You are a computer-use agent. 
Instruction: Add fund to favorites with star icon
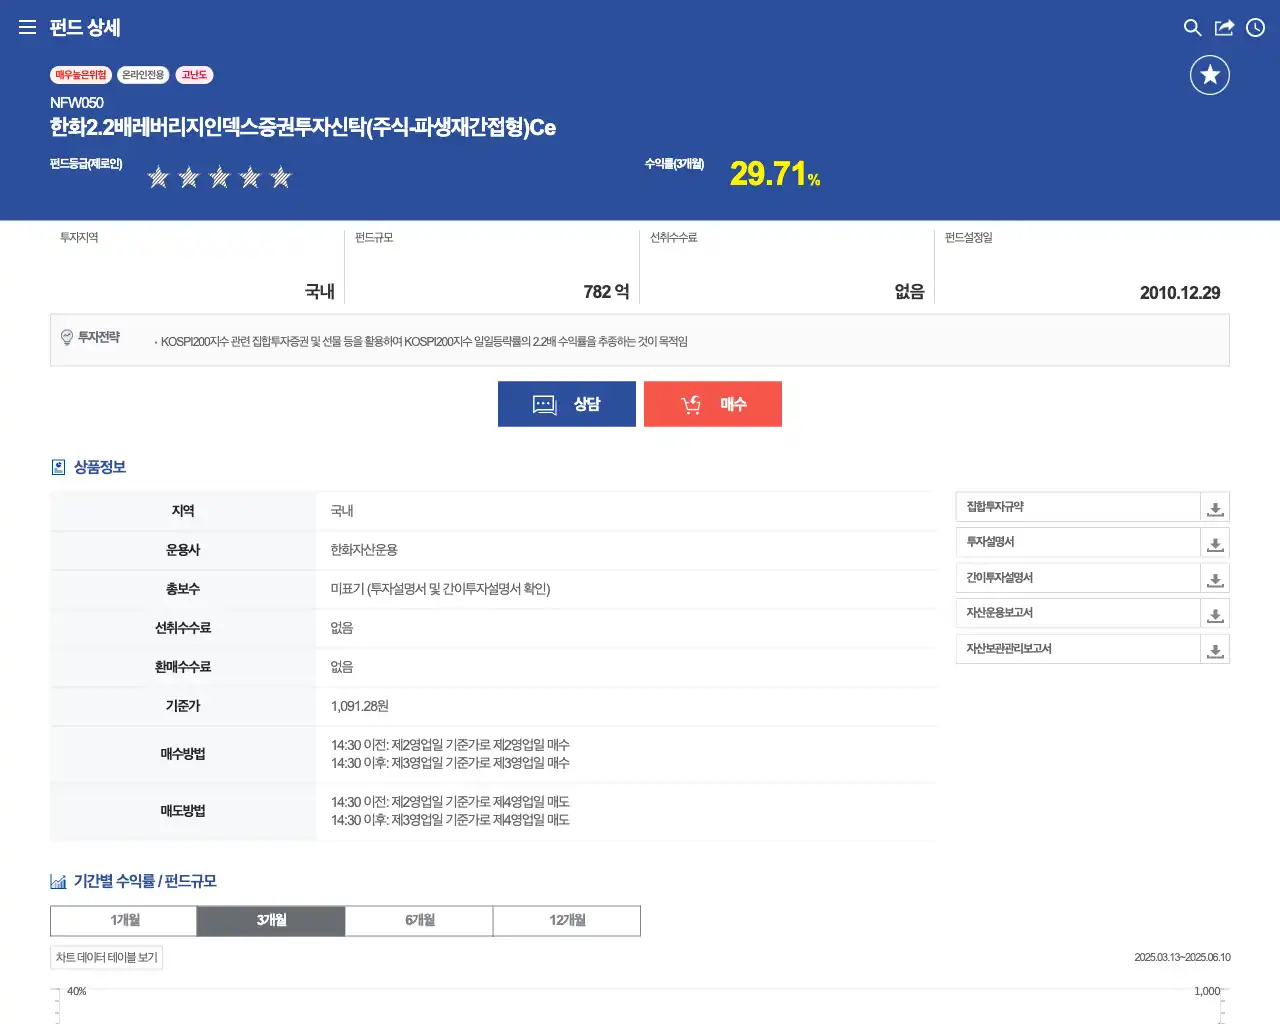(1210, 75)
